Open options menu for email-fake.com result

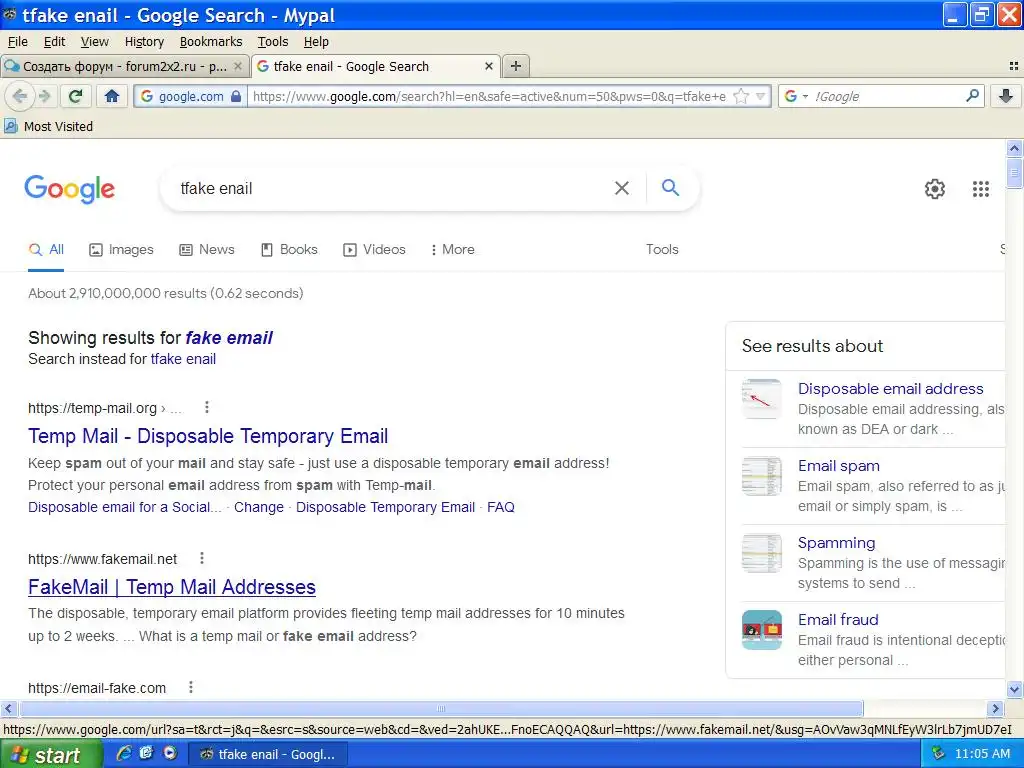(191, 687)
